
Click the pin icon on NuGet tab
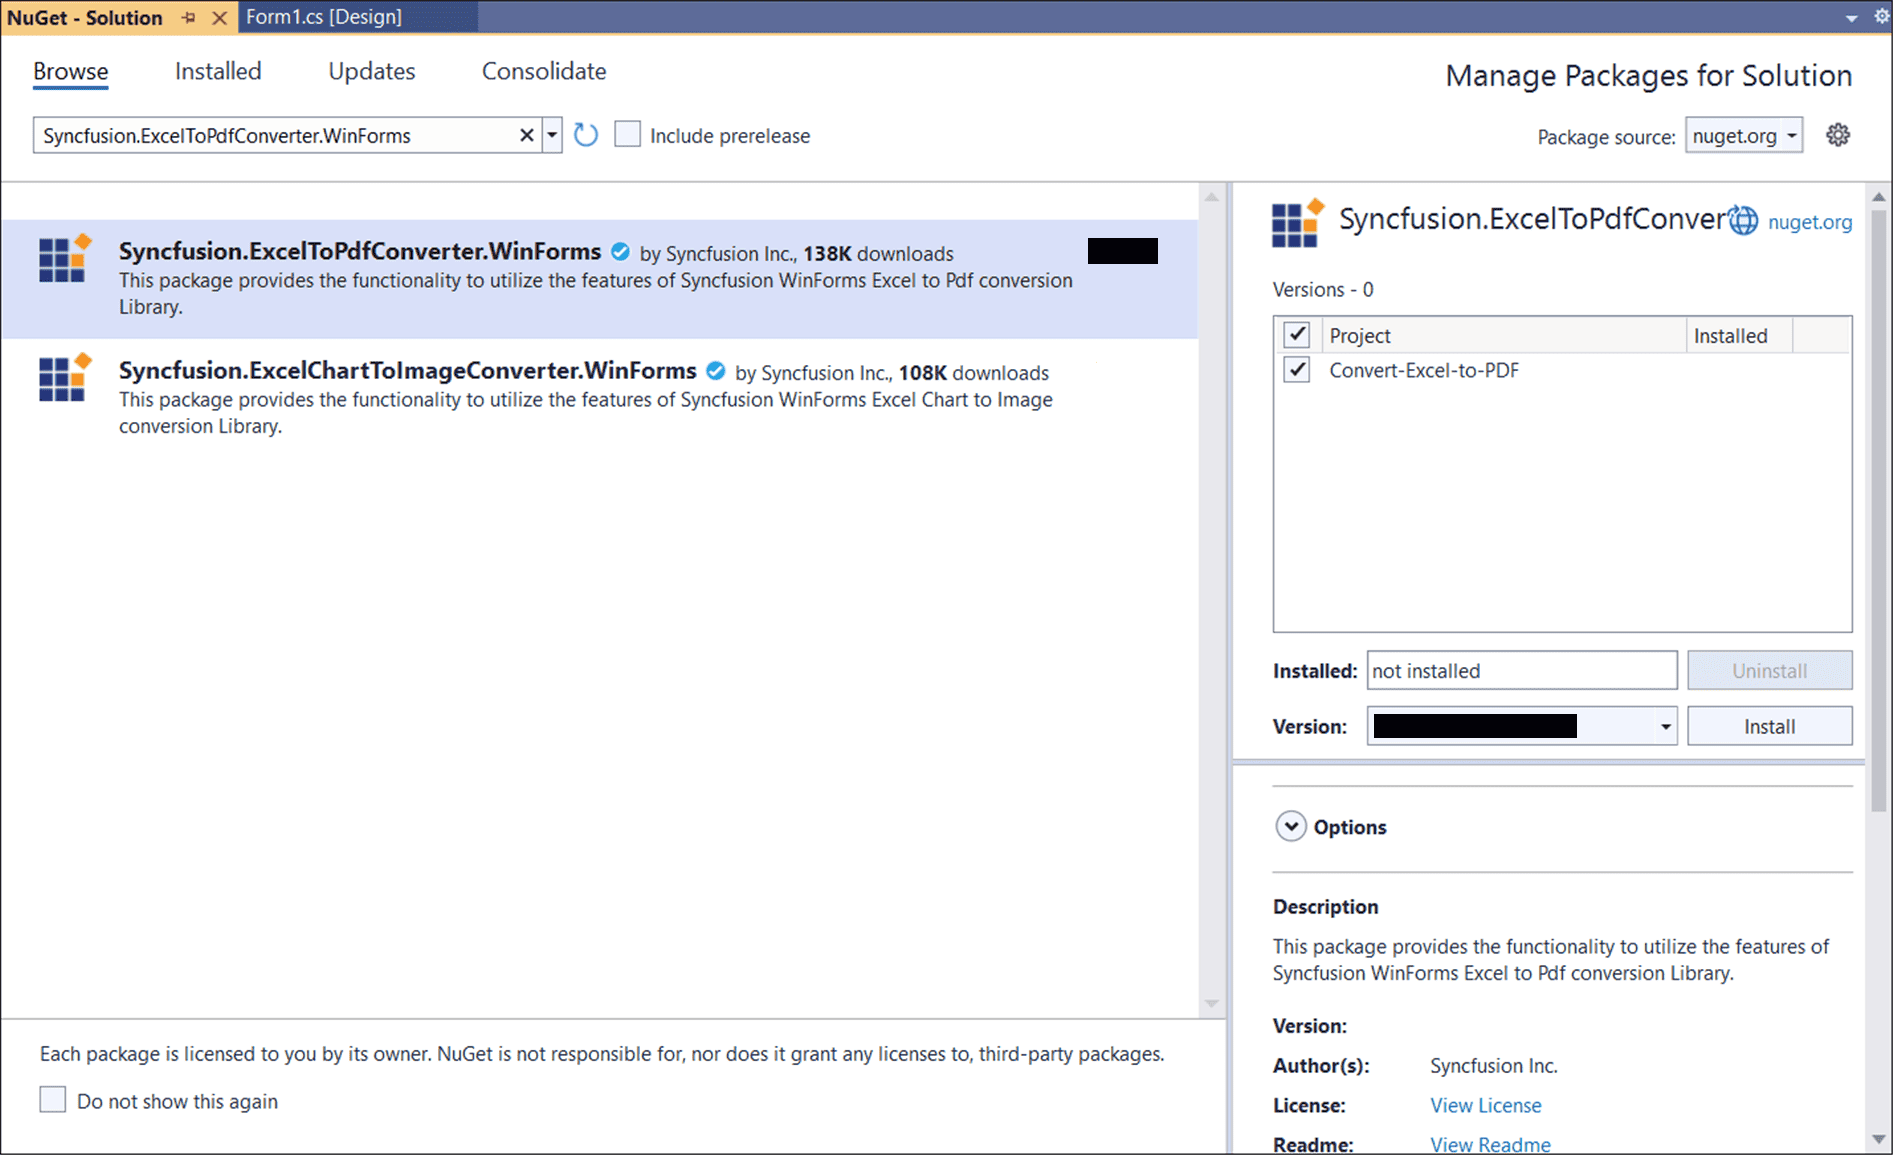click(189, 18)
